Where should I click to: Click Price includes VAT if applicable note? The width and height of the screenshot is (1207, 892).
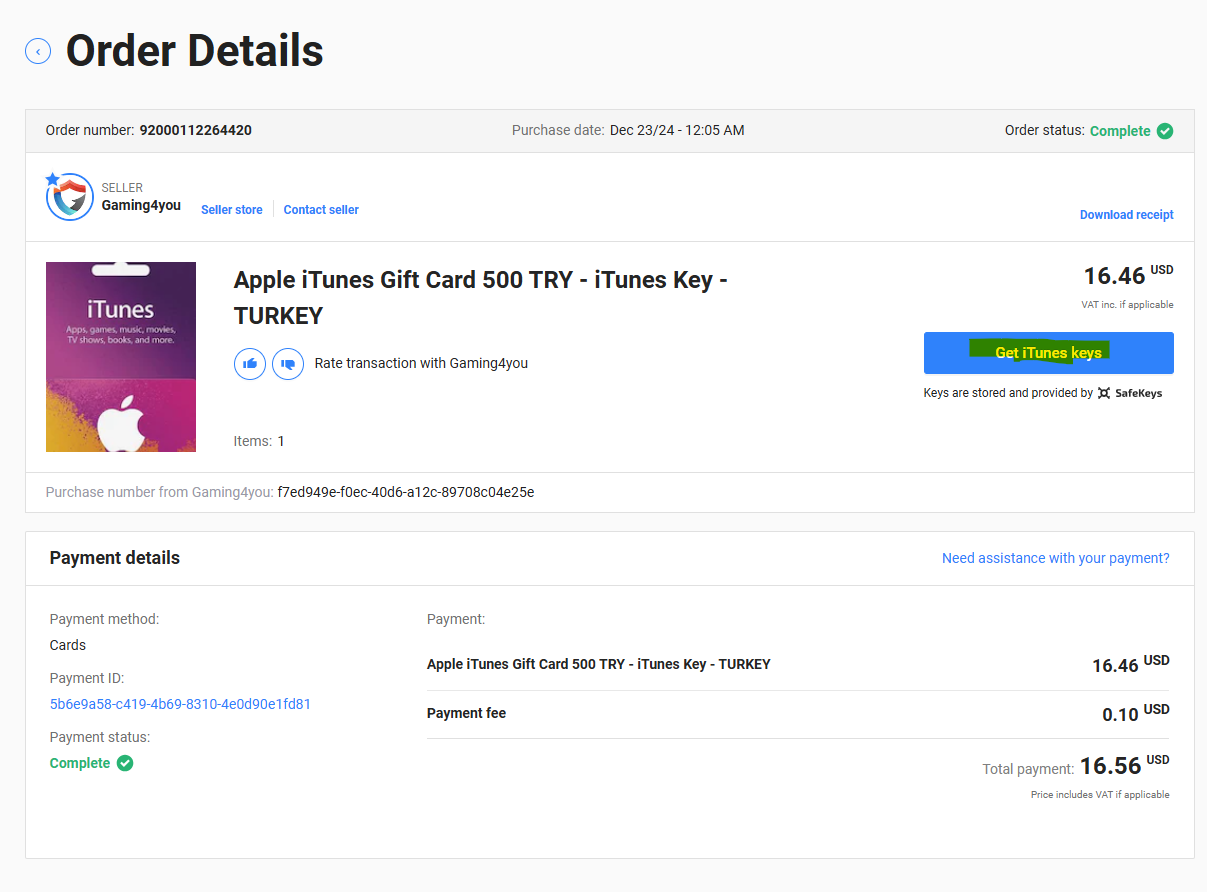pos(1100,795)
